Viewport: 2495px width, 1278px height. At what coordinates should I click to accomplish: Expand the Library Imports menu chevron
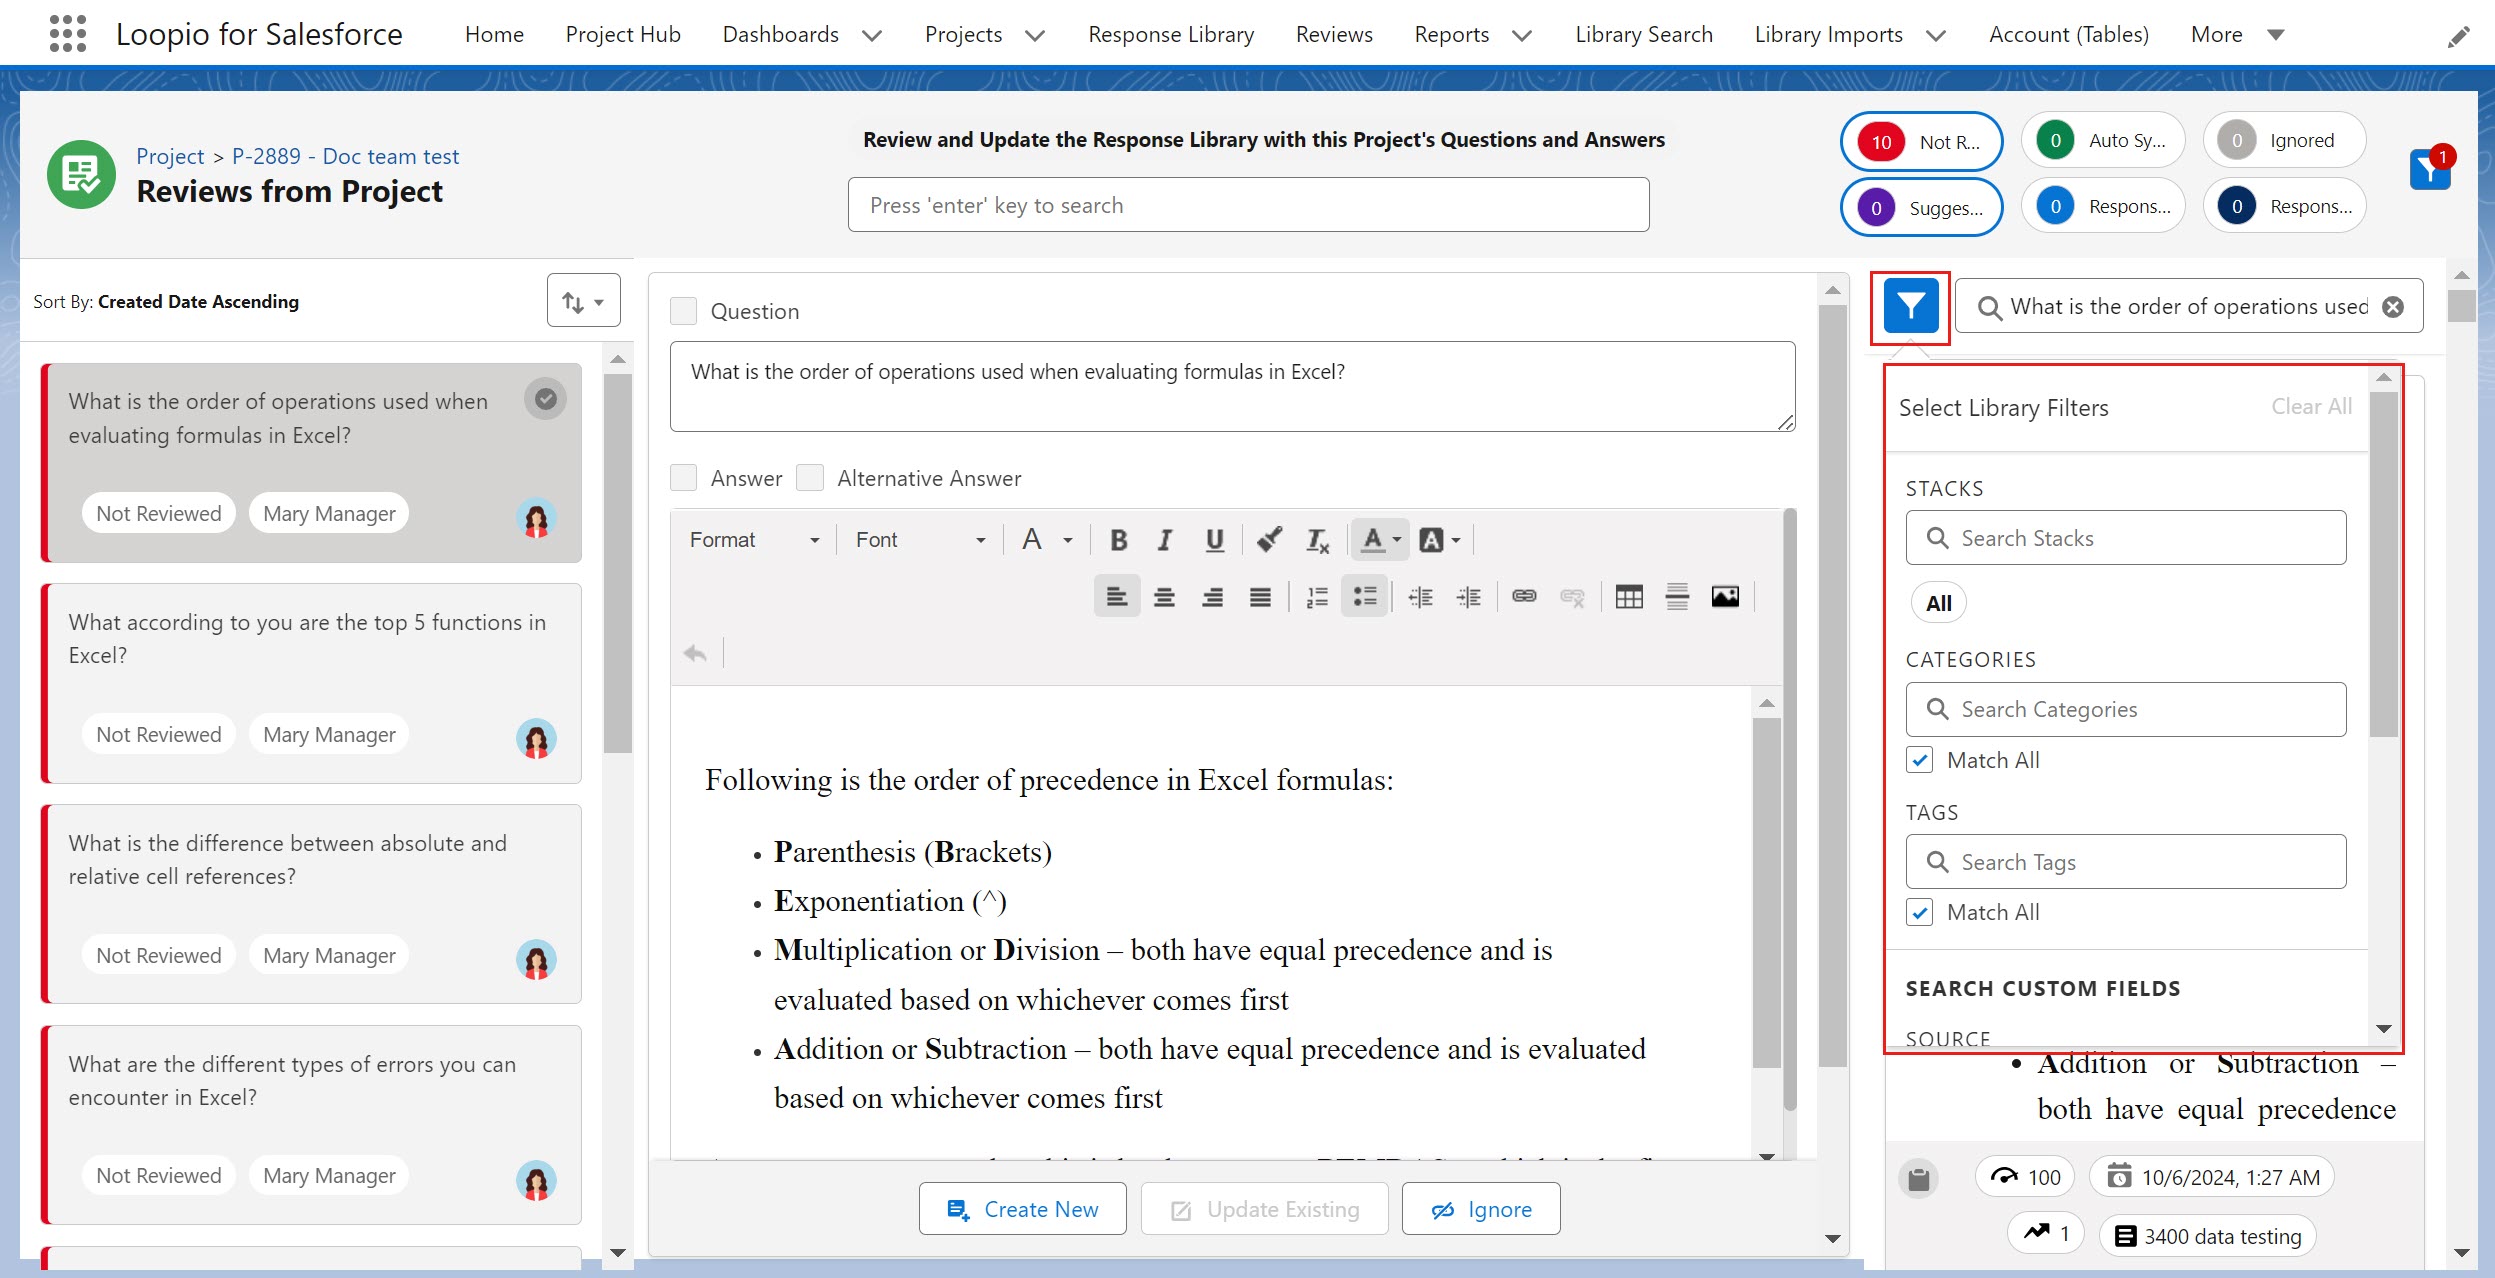click(x=1936, y=36)
